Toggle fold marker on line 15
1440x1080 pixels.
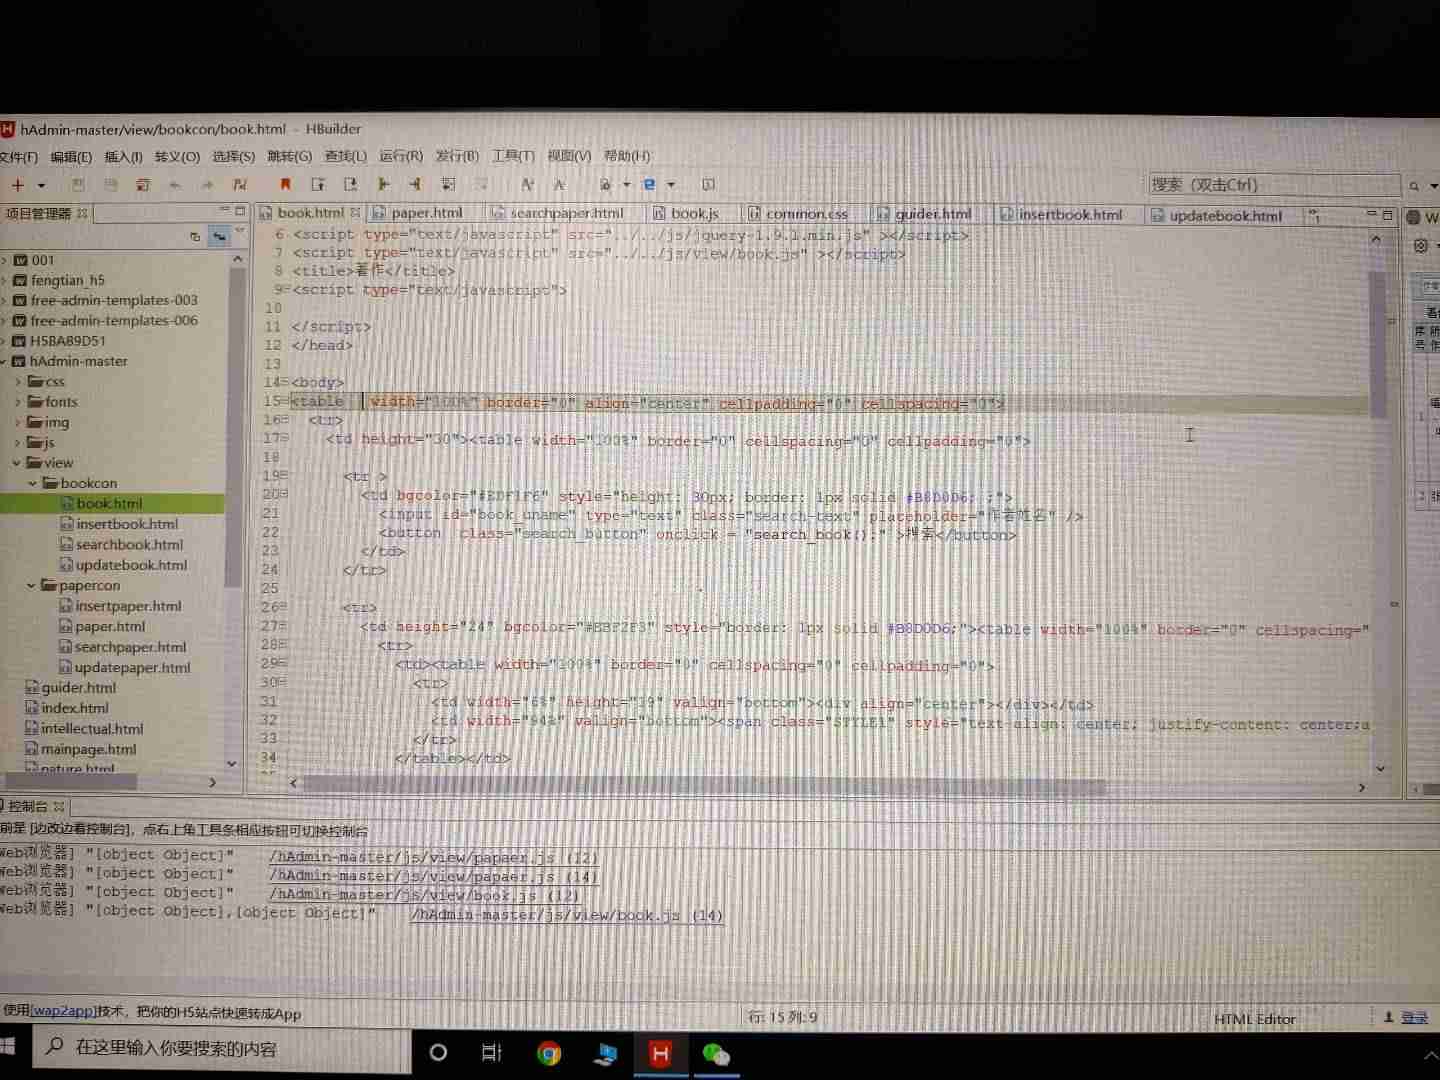point(285,402)
